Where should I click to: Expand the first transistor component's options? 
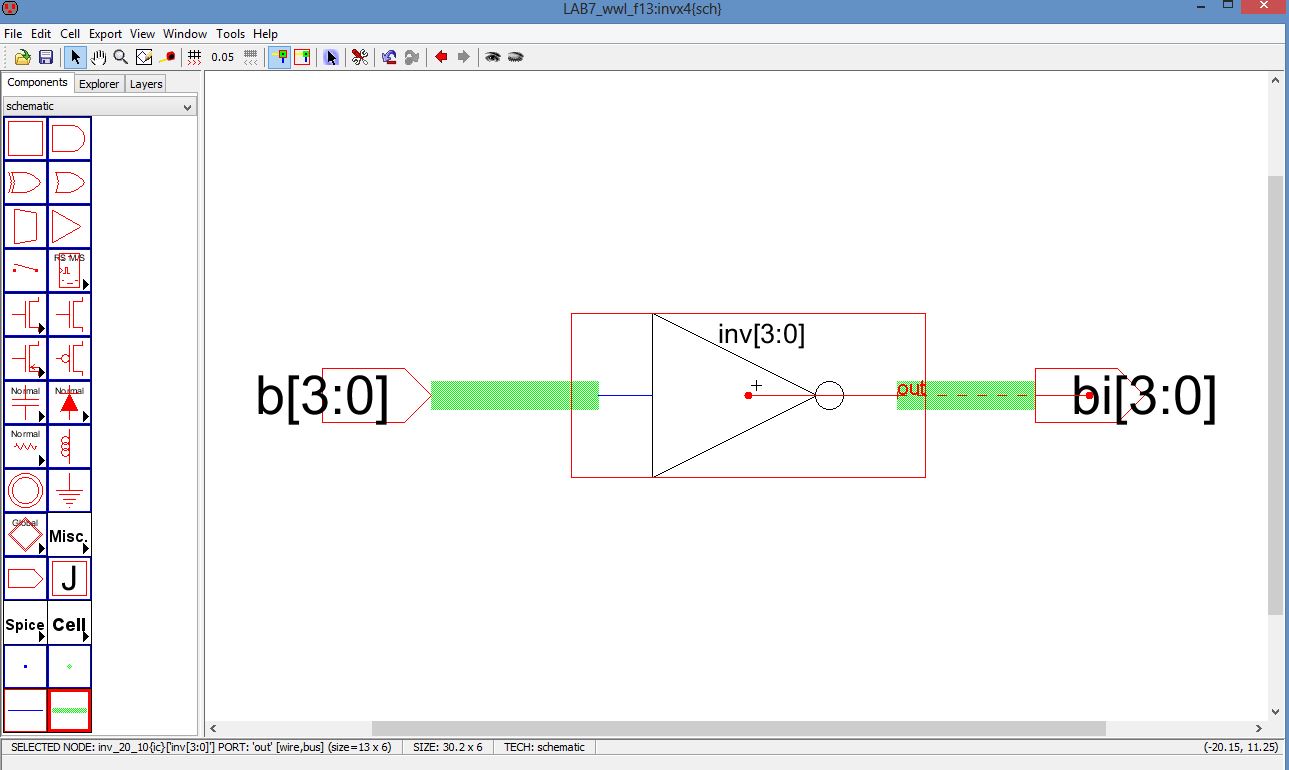(42, 329)
